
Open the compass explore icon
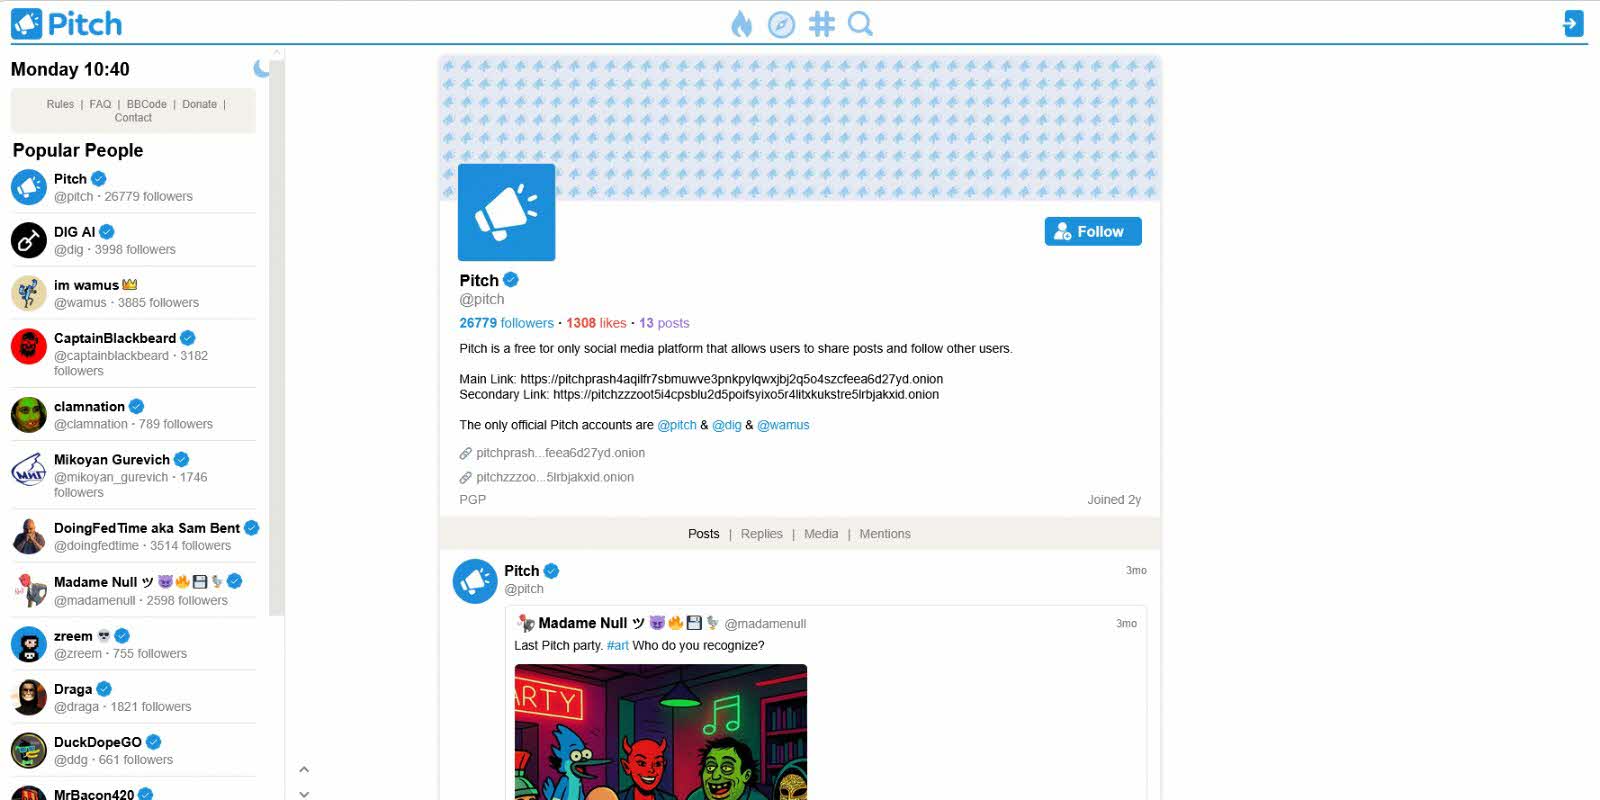[781, 24]
